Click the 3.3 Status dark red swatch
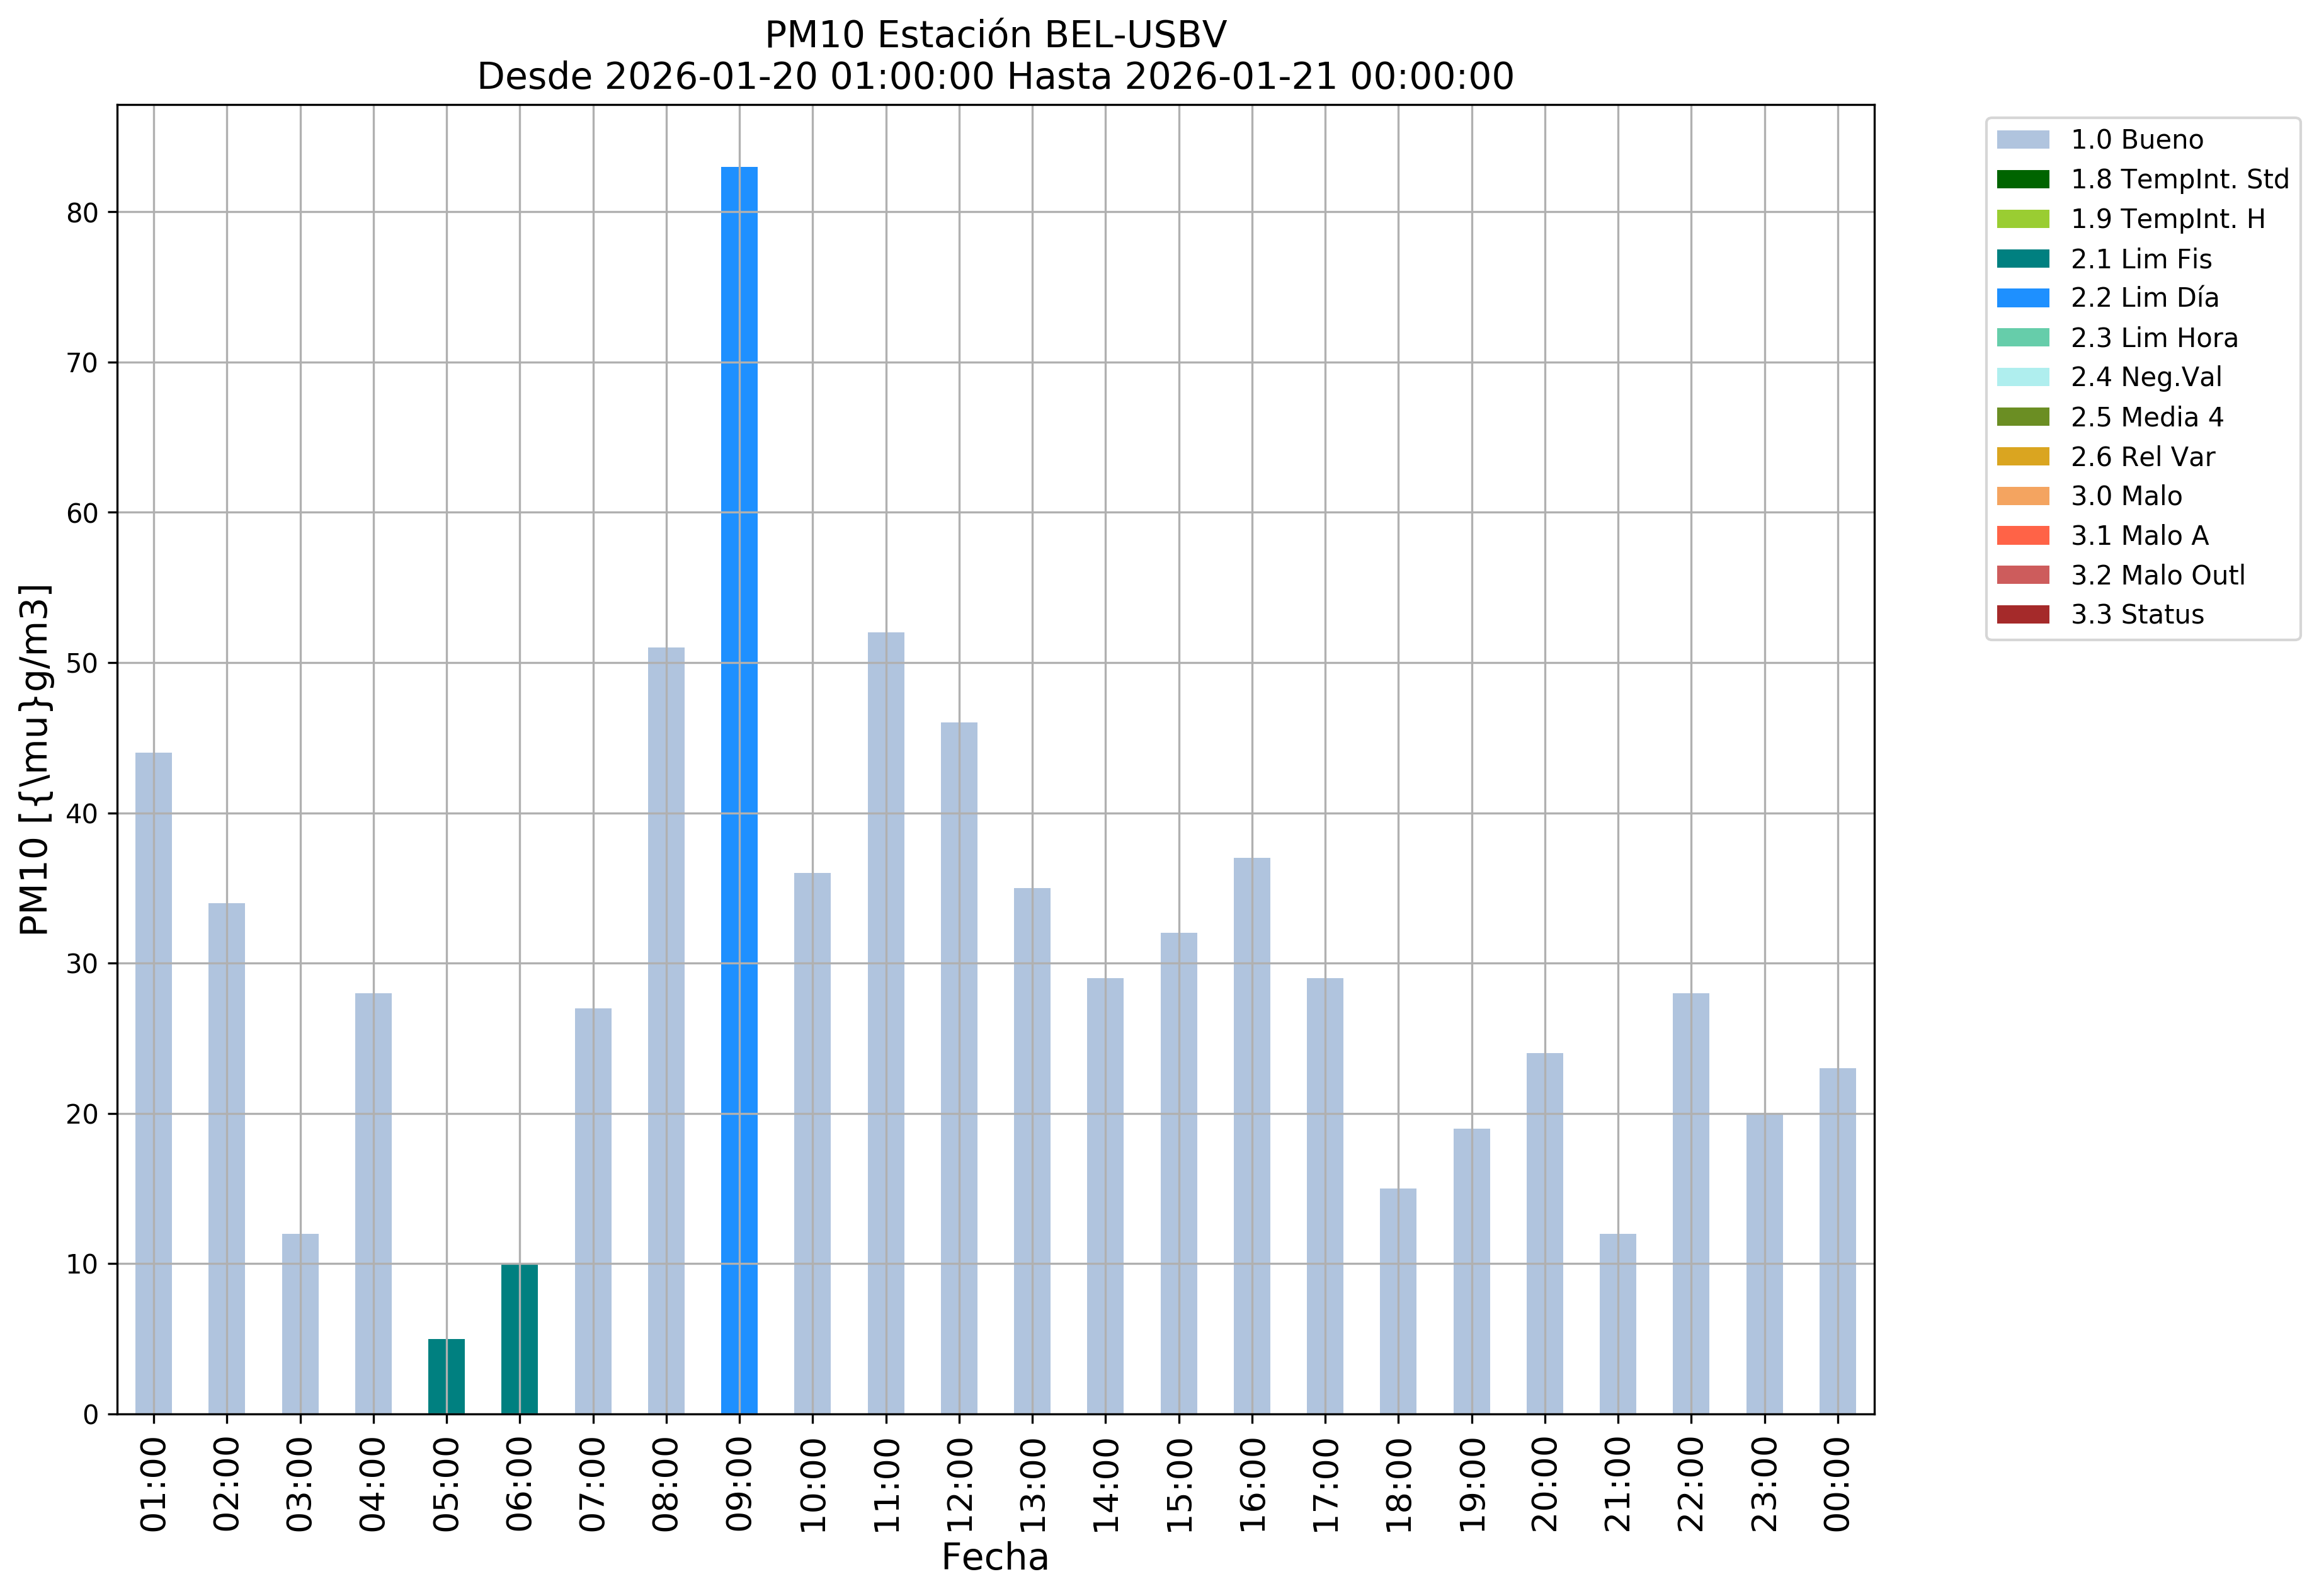Screen dimensions: 2319x1596 click(x=2022, y=615)
